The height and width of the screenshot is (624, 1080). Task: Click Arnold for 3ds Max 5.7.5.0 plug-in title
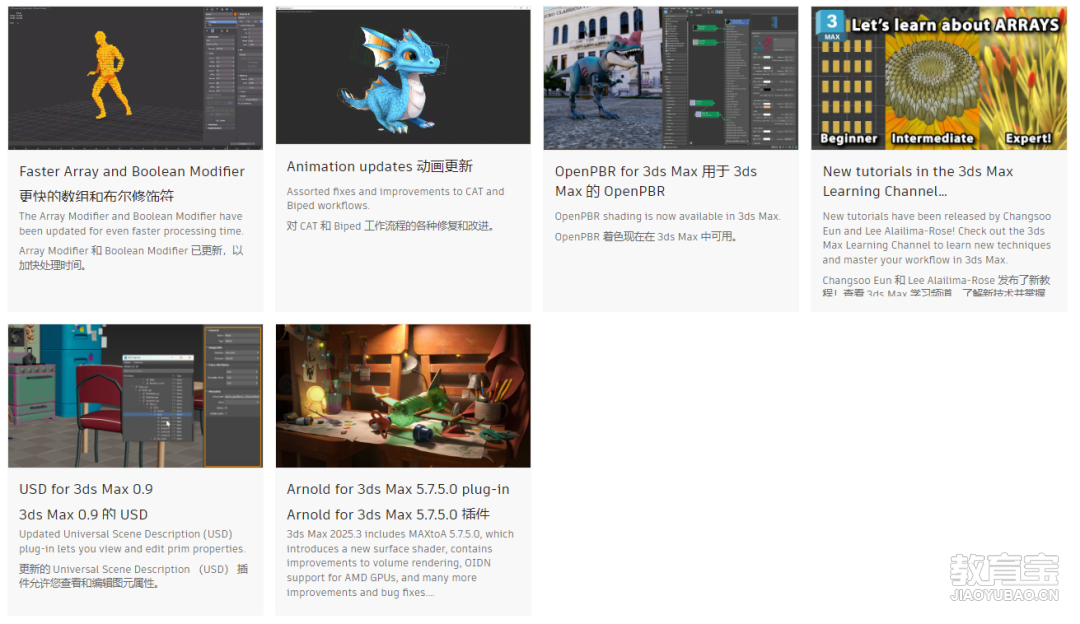(398, 489)
